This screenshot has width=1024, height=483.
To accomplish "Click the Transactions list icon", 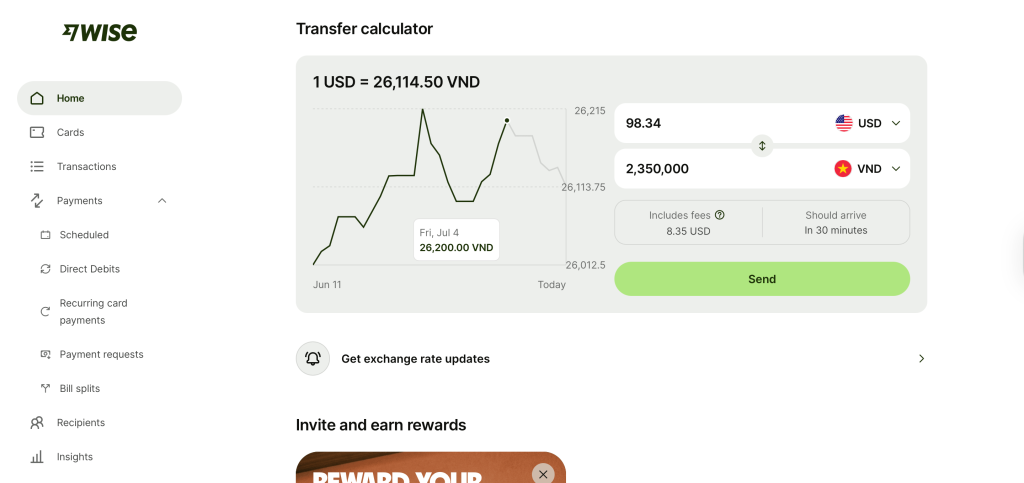I will pyautogui.click(x=37, y=166).
